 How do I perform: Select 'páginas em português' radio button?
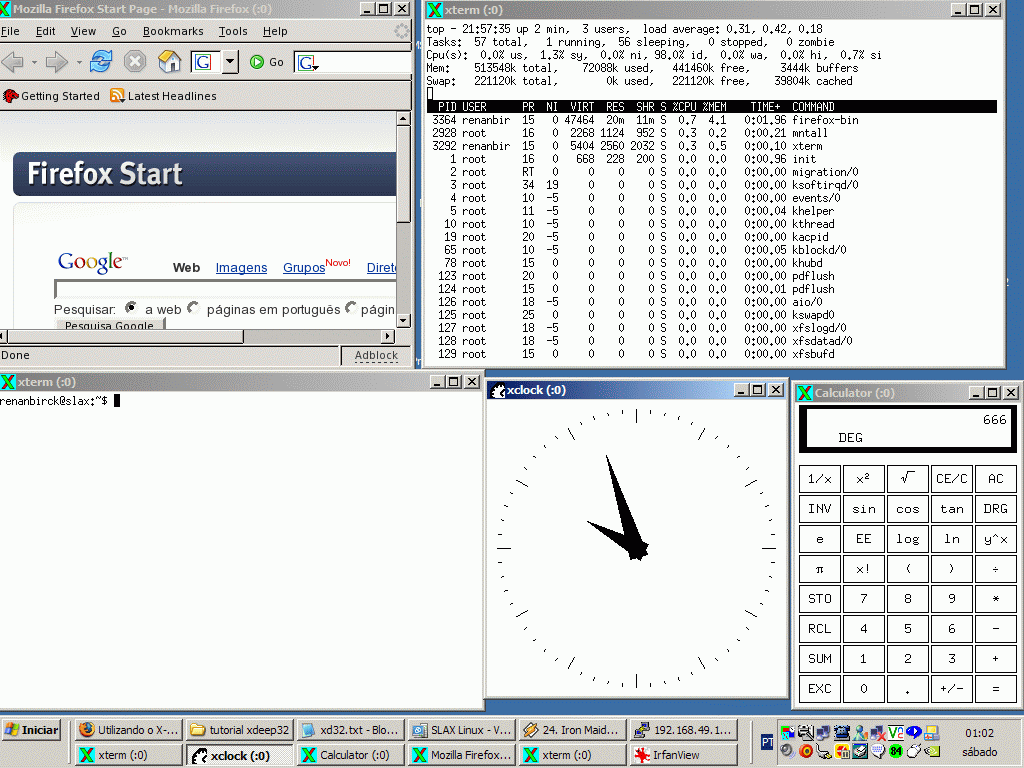coord(193,307)
